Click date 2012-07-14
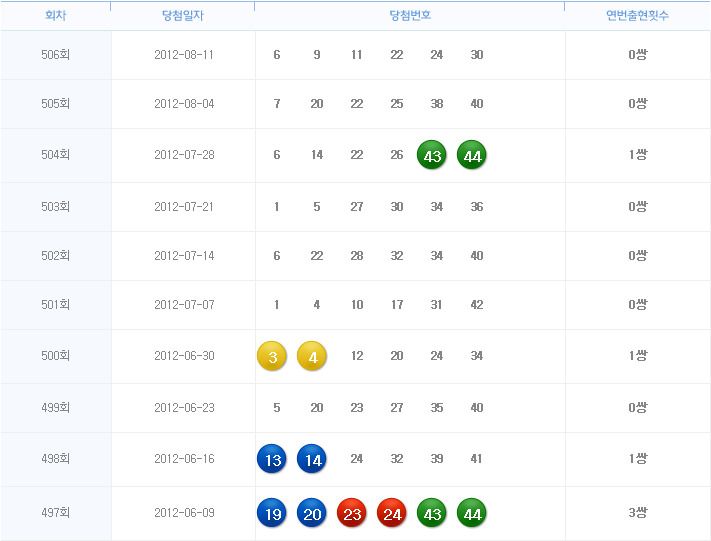 [x=184, y=256]
